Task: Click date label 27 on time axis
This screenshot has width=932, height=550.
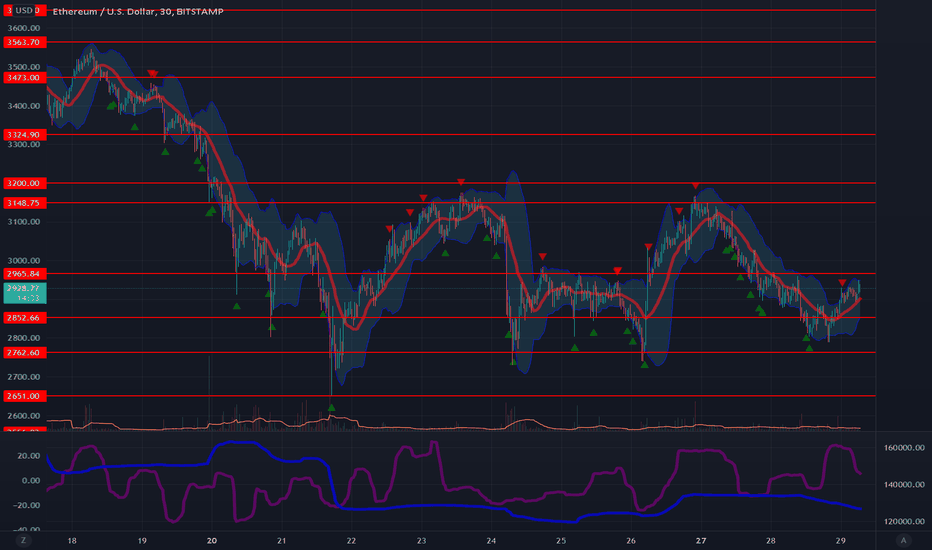Action: click(x=701, y=540)
